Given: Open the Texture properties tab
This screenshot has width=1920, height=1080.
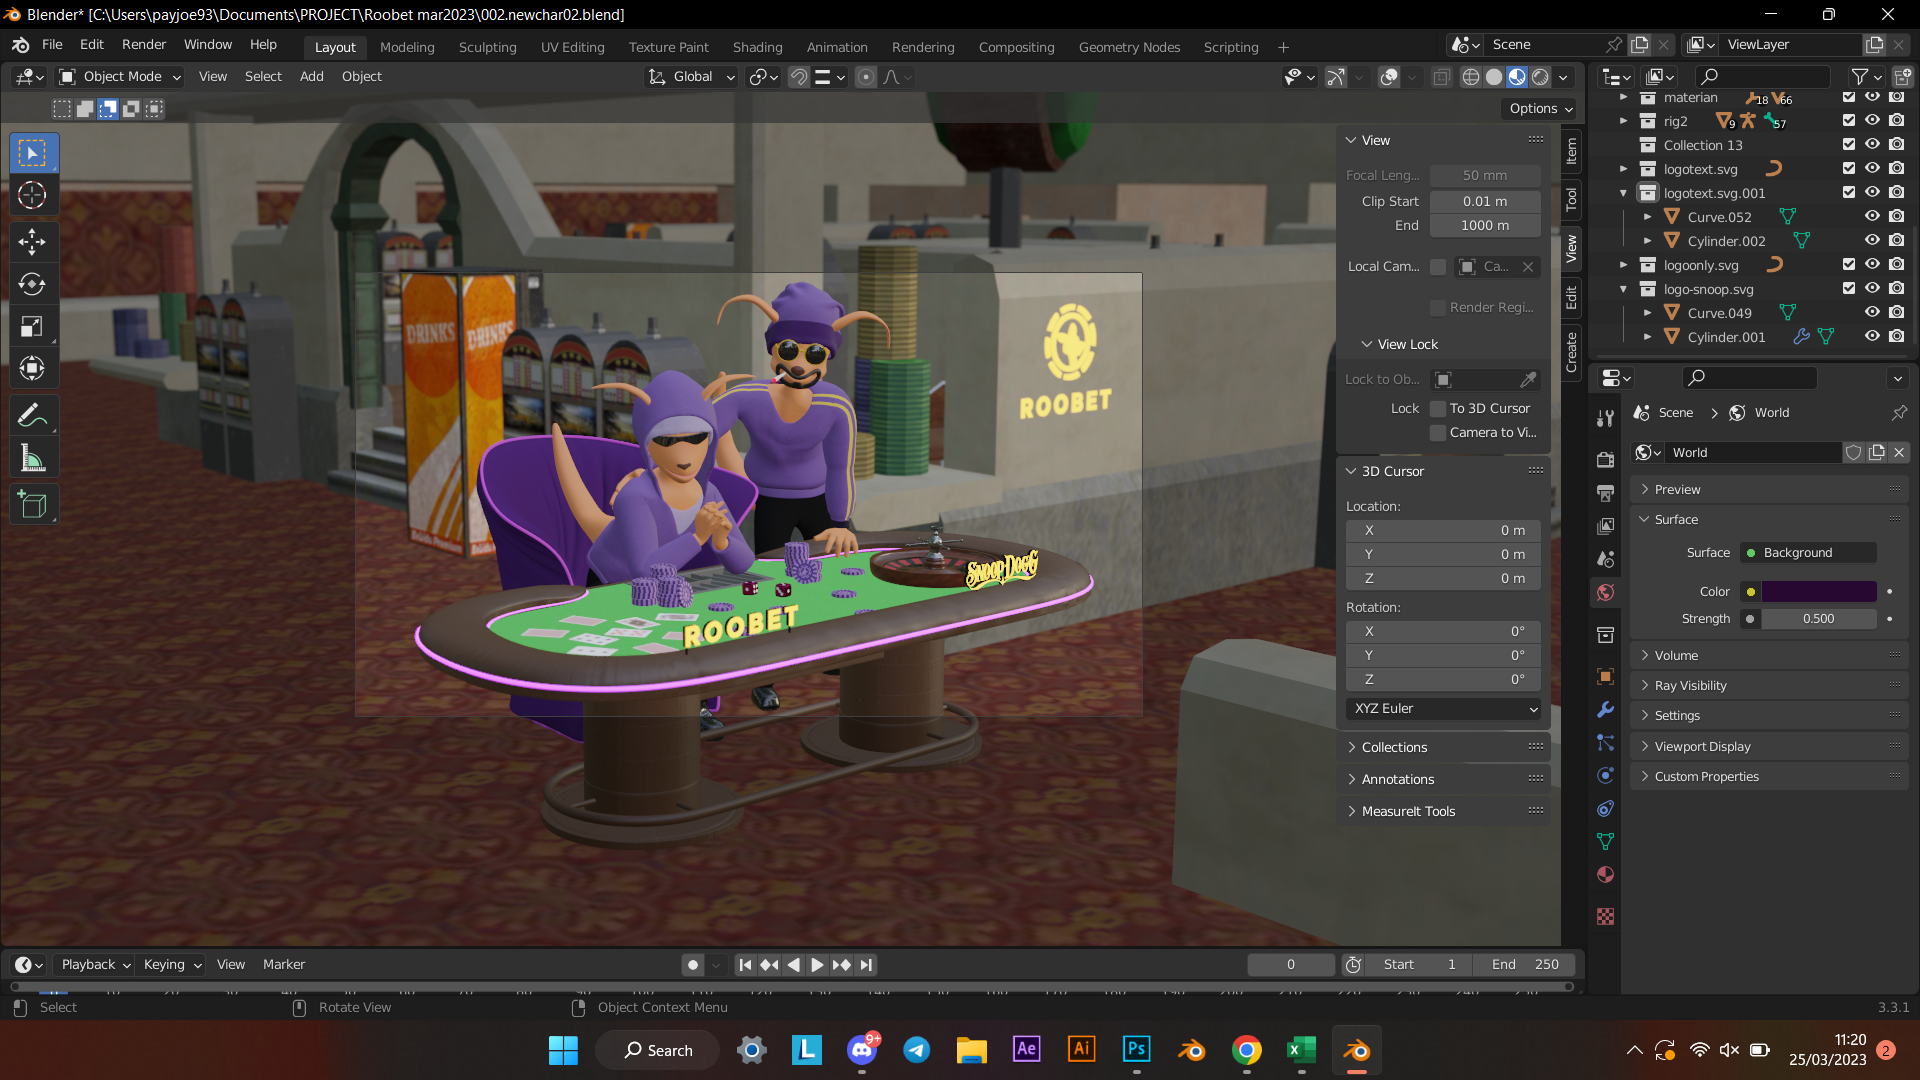Looking at the screenshot, I should pyautogui.click(x=1605, y=916).
